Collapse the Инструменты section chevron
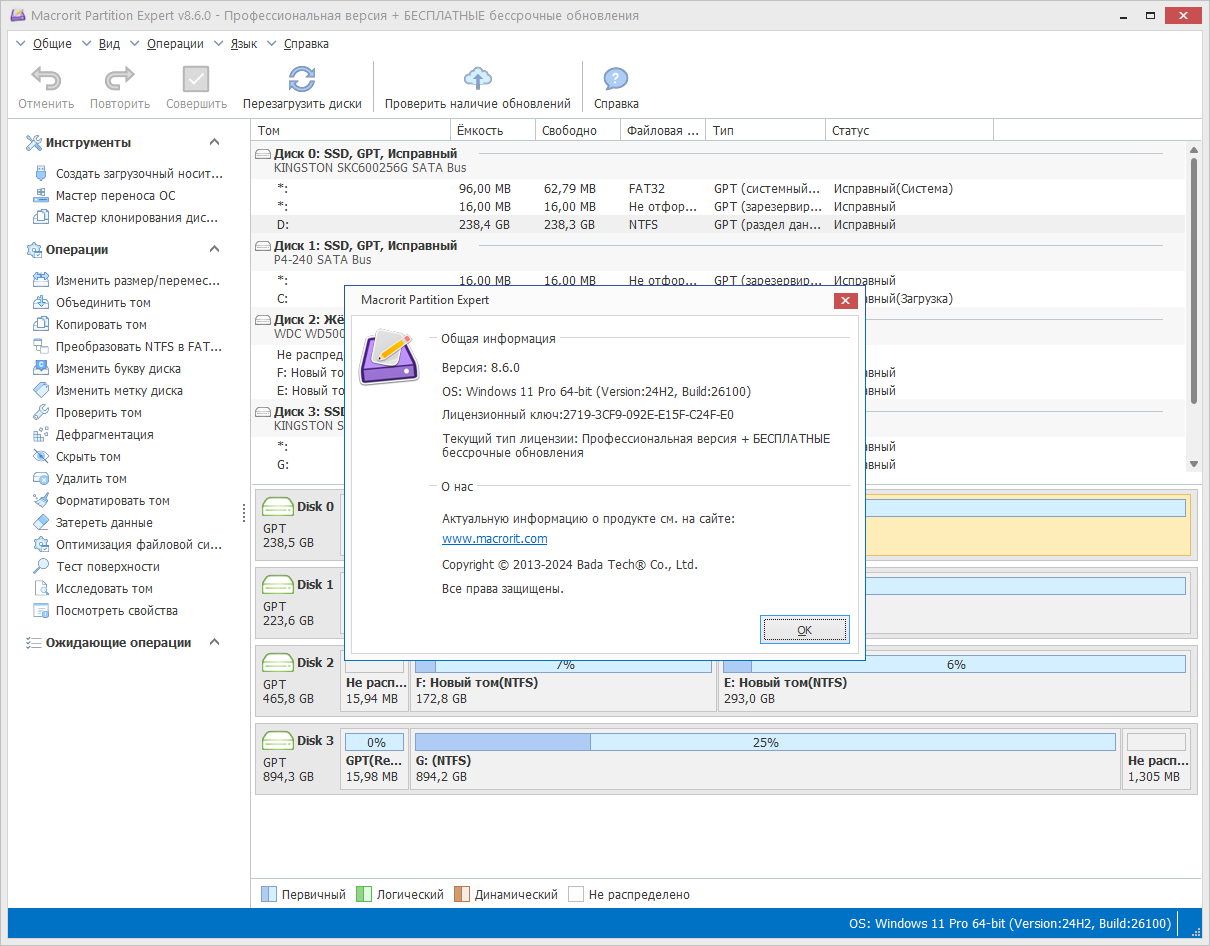The image size is (1210, 946). click(x=214, y=142)
